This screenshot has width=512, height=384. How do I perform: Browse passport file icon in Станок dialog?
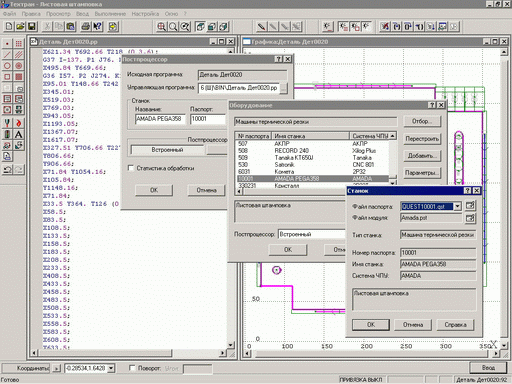[x=470, y=206]
